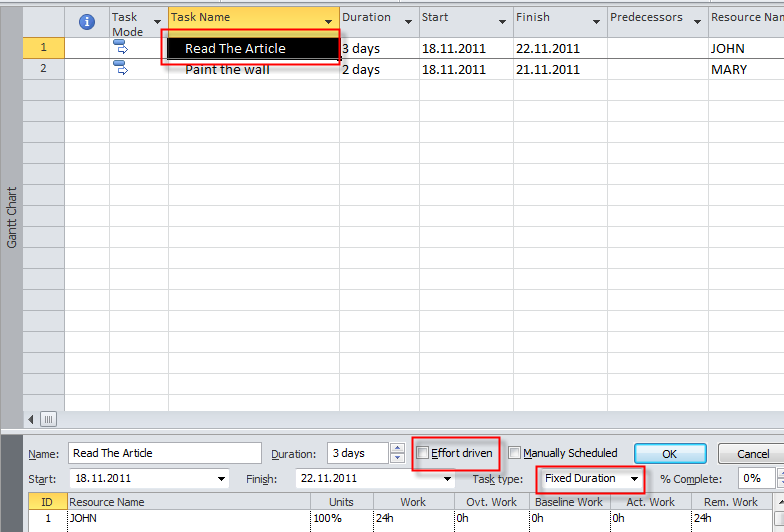Open the Task Mode column filter arrow
This screenshot has width=784, height=532.
tap(157, 22)
